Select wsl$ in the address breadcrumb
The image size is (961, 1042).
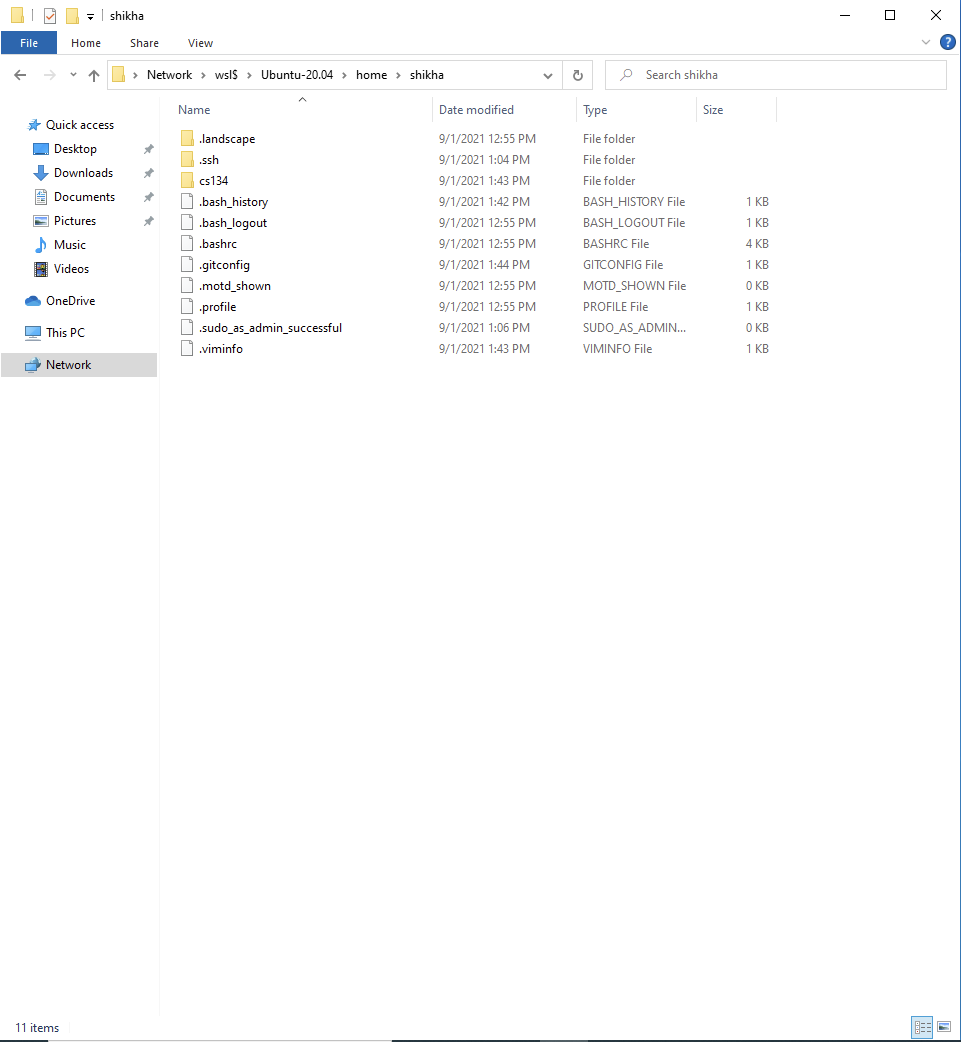pyautogui.click(x=226, y=75)
